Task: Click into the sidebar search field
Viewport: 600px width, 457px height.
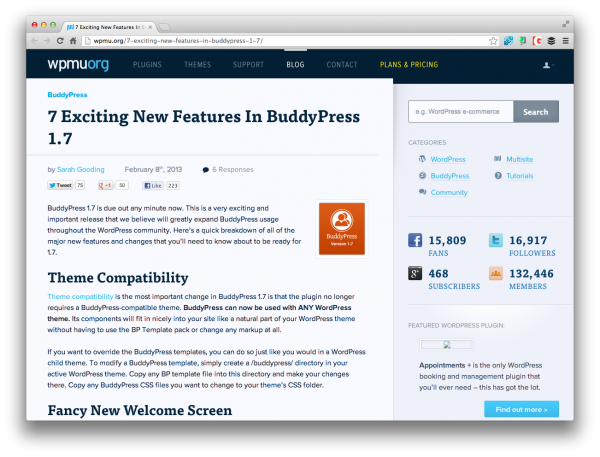Action: click(x=461, y=112)
